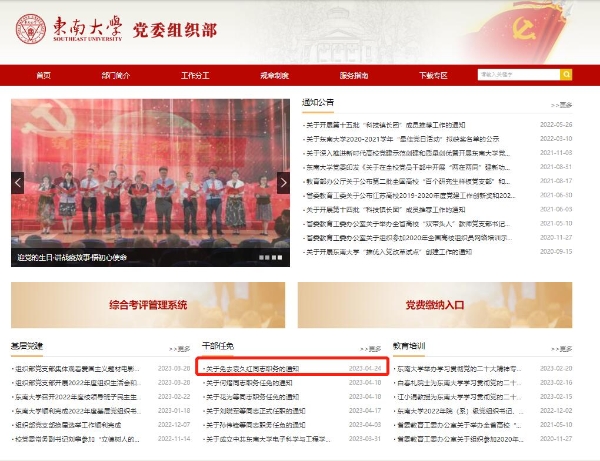Click the date 2022-12-02 in 教育培训

556,411
